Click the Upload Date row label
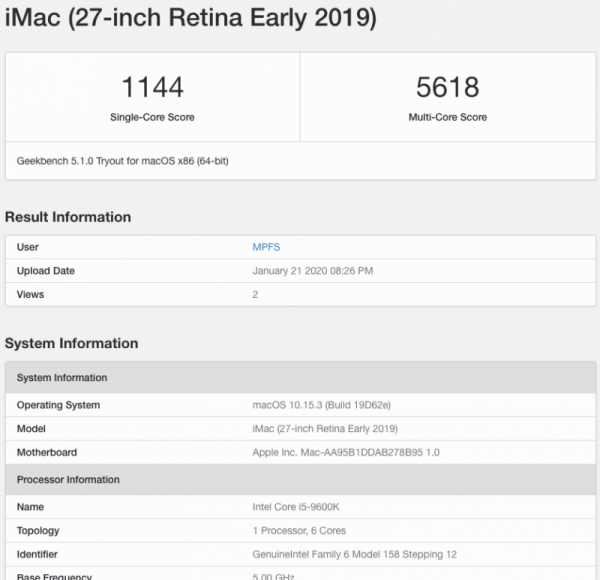 [46, 271]
